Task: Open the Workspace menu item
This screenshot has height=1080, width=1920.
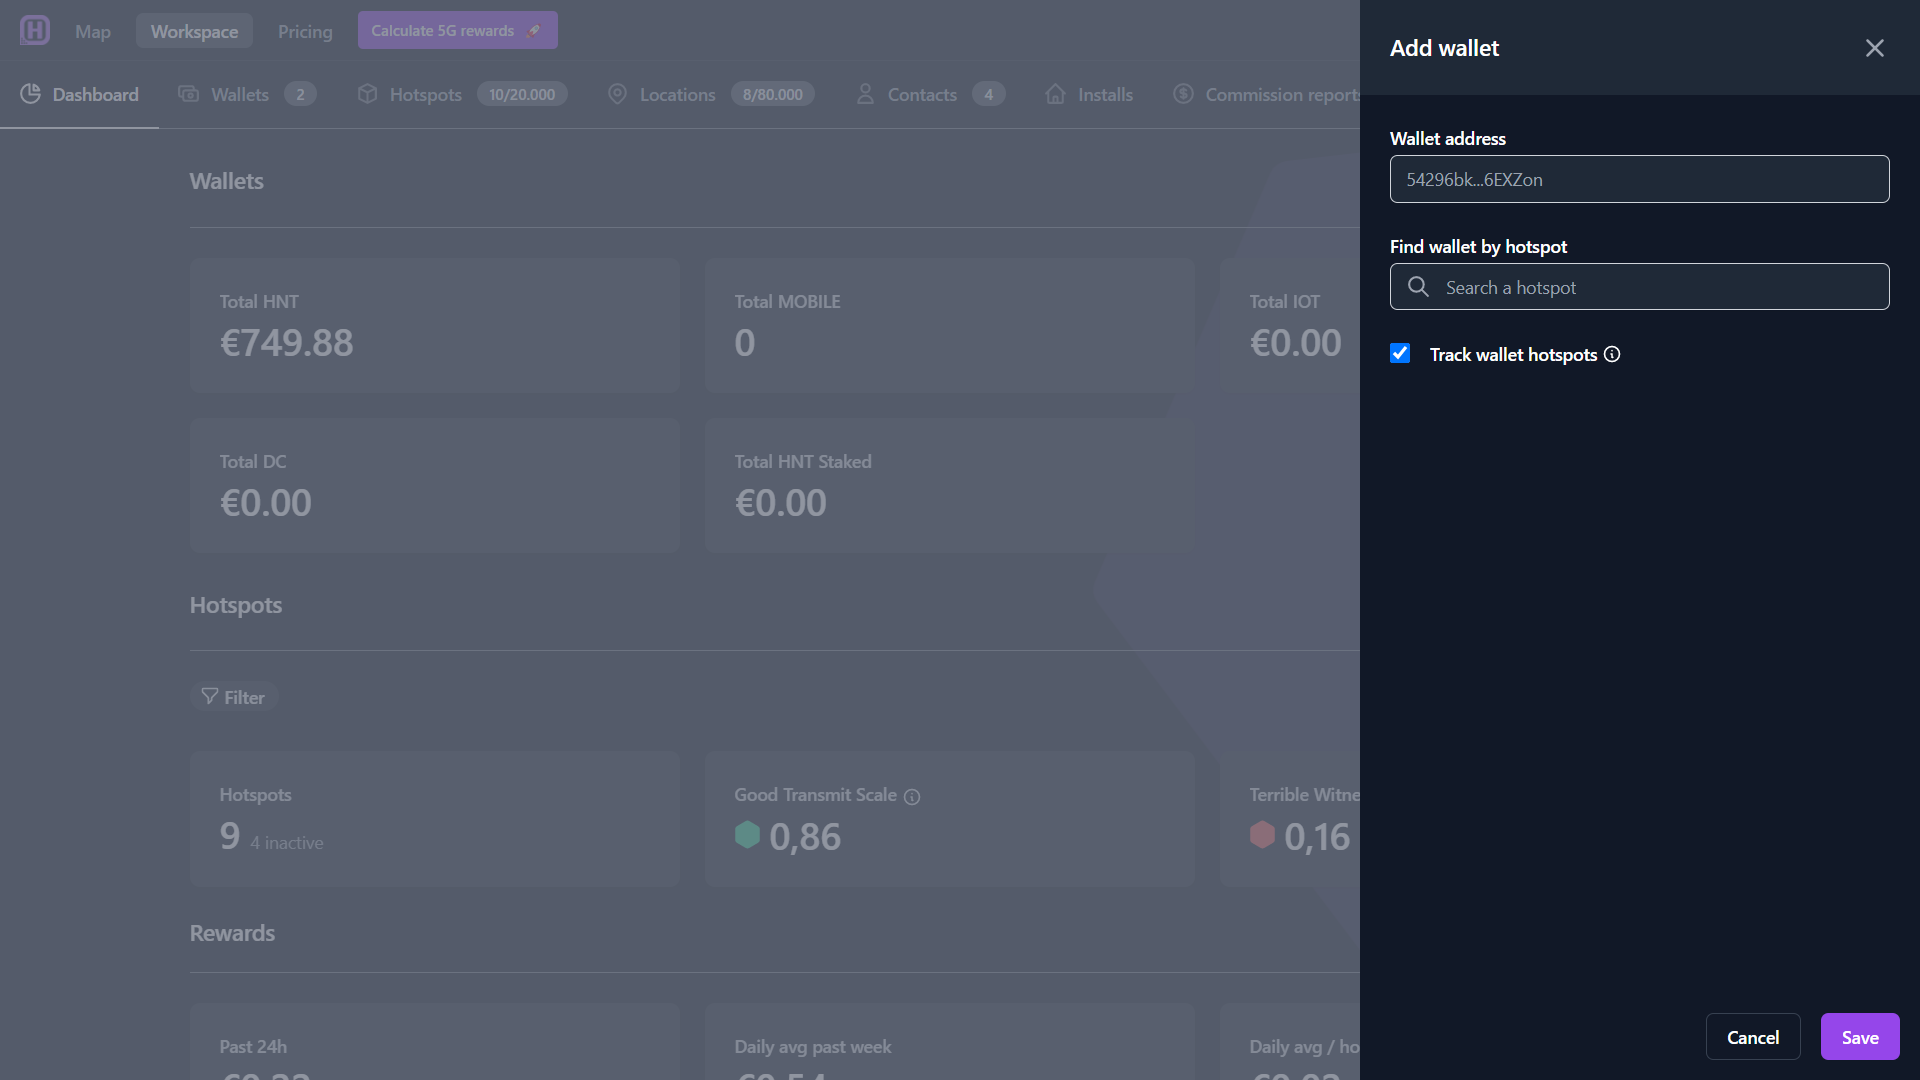Action: tap(194, 31)
